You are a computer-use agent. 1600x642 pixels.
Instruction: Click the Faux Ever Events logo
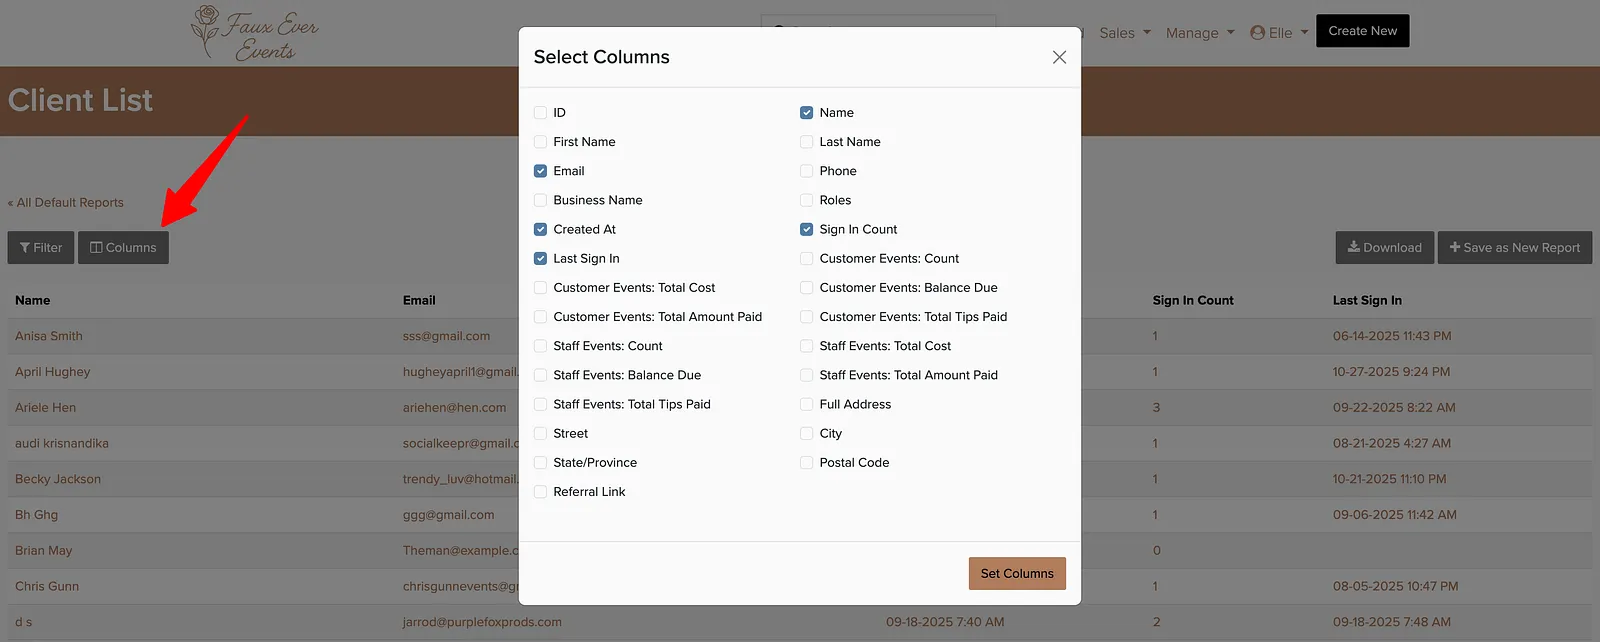(x=255, y=33)
